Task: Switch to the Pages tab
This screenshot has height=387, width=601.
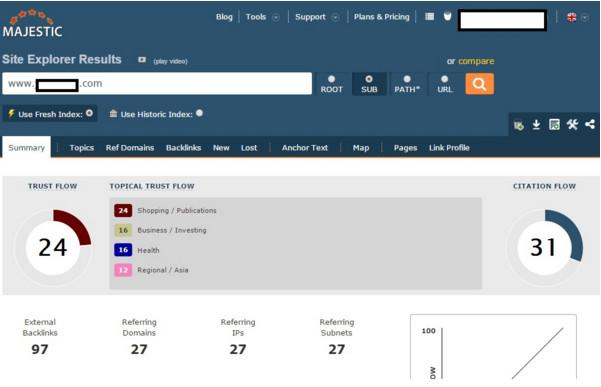Action: point(405,148)
